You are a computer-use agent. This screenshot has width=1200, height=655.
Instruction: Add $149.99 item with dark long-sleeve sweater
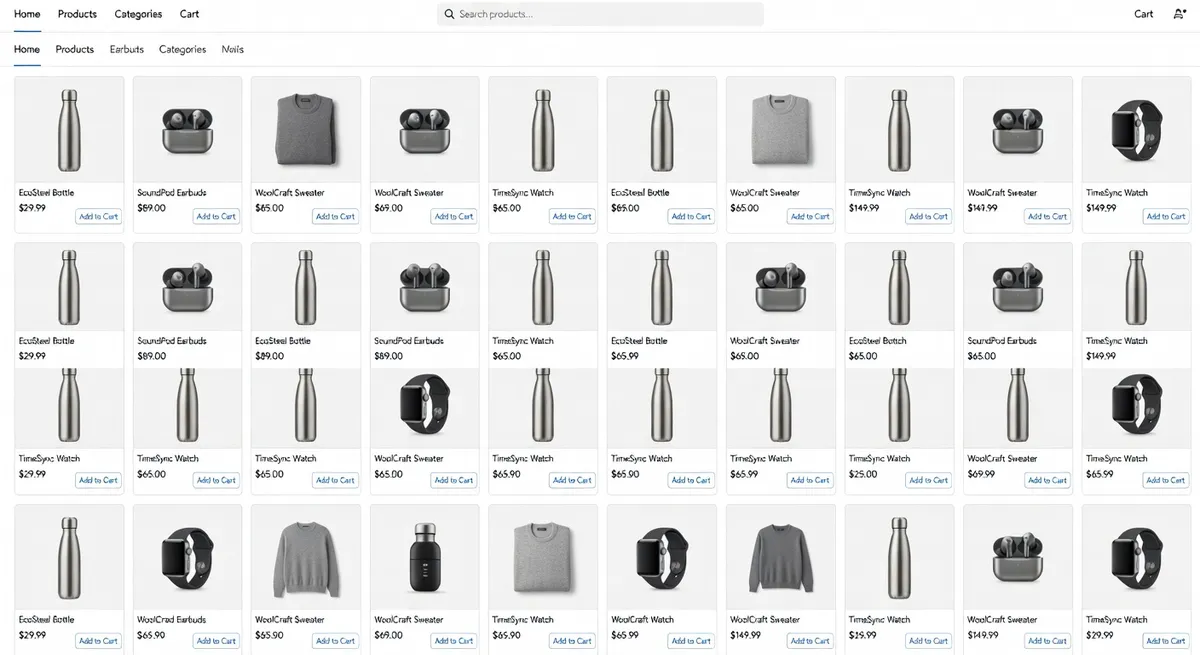(810, 641)
